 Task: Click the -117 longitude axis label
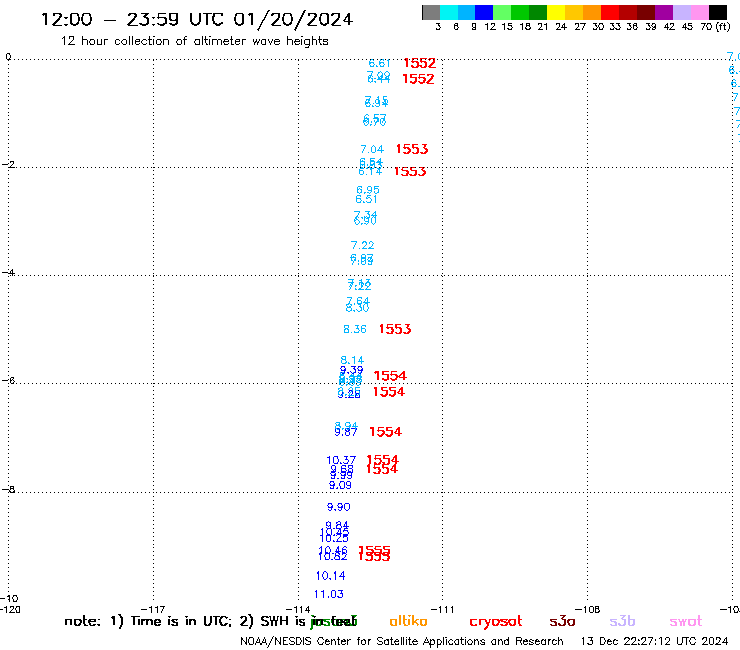click(153, 609)
